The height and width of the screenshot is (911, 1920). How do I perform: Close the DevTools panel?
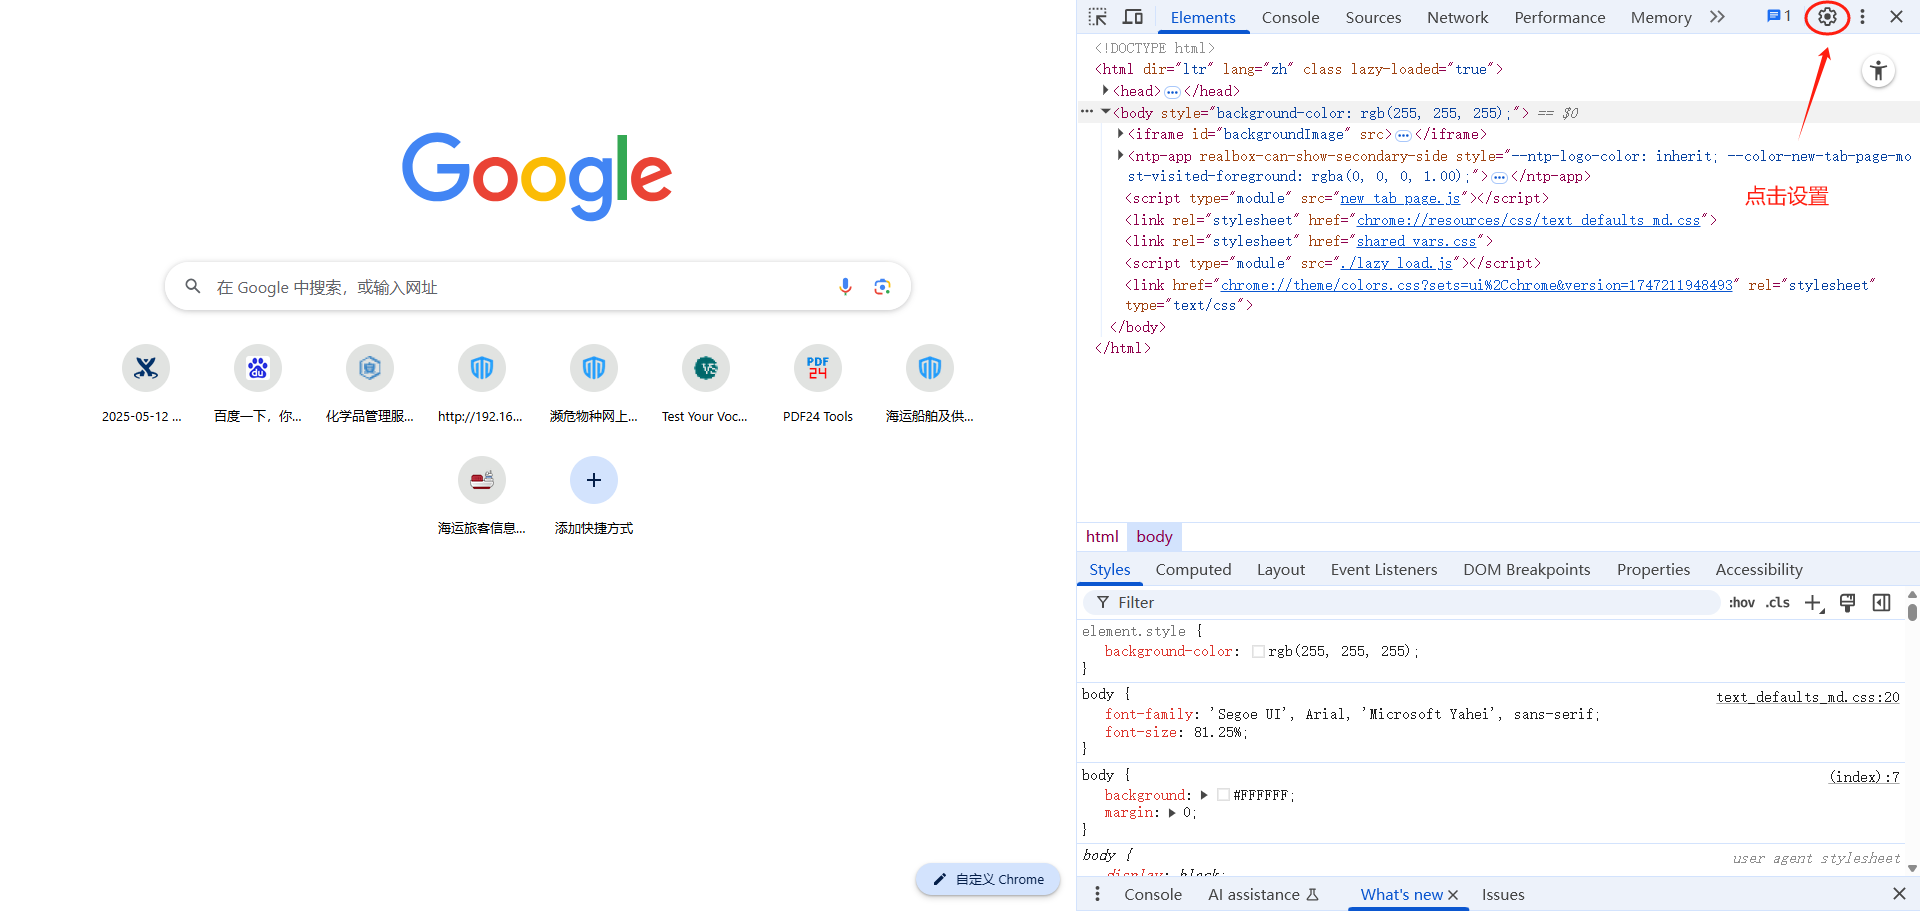click(1896, 17)
